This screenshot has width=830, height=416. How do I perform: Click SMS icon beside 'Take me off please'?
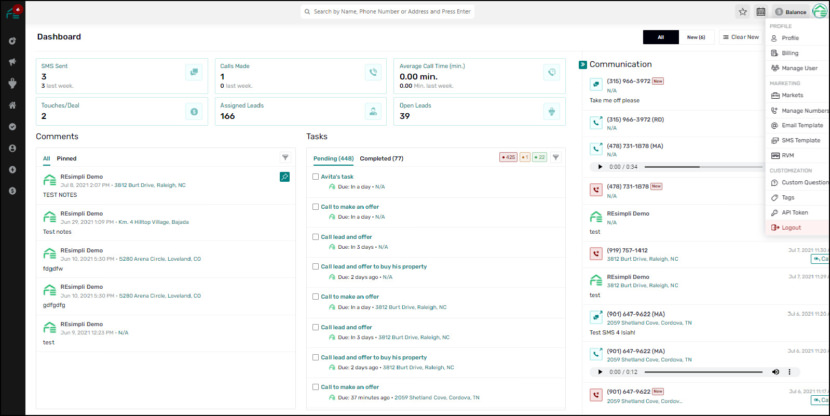[596, 84]
